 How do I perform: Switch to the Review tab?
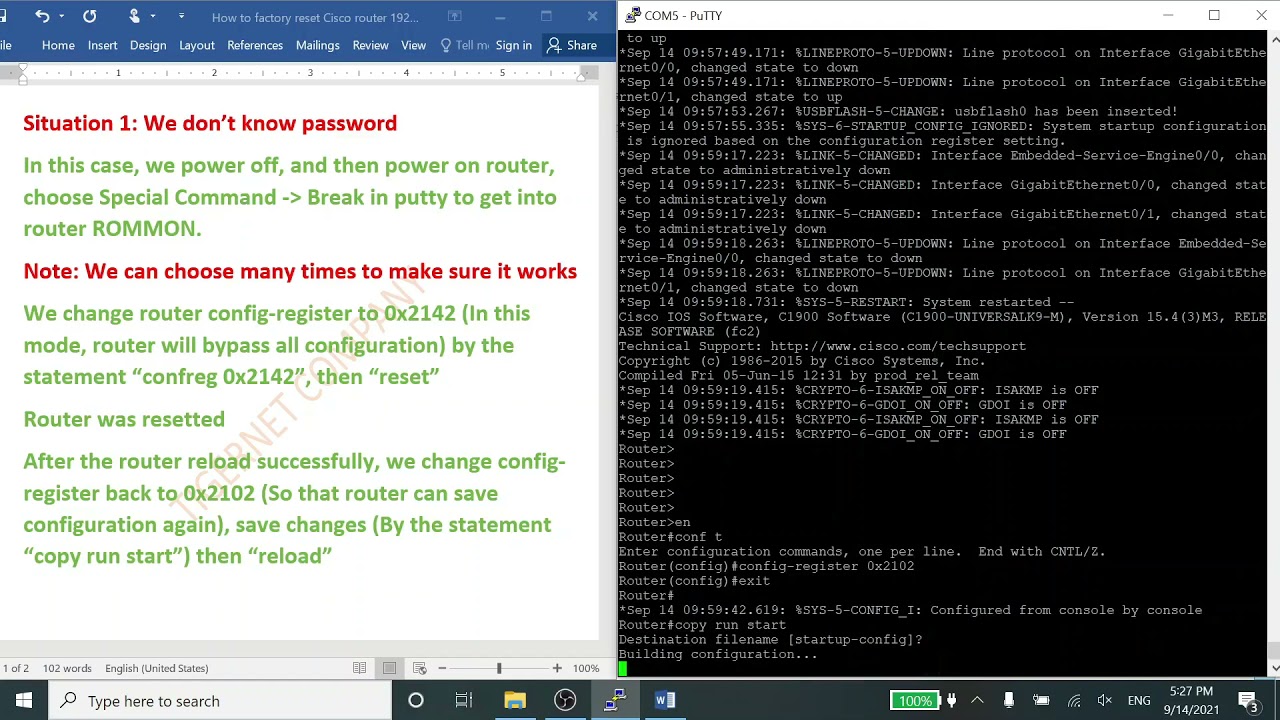(370, 45)
